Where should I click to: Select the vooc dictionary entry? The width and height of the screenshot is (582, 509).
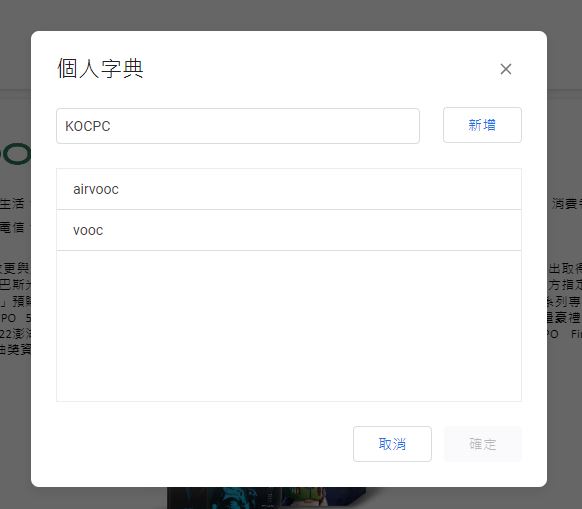pyautogui.click(x=289, y=230)
